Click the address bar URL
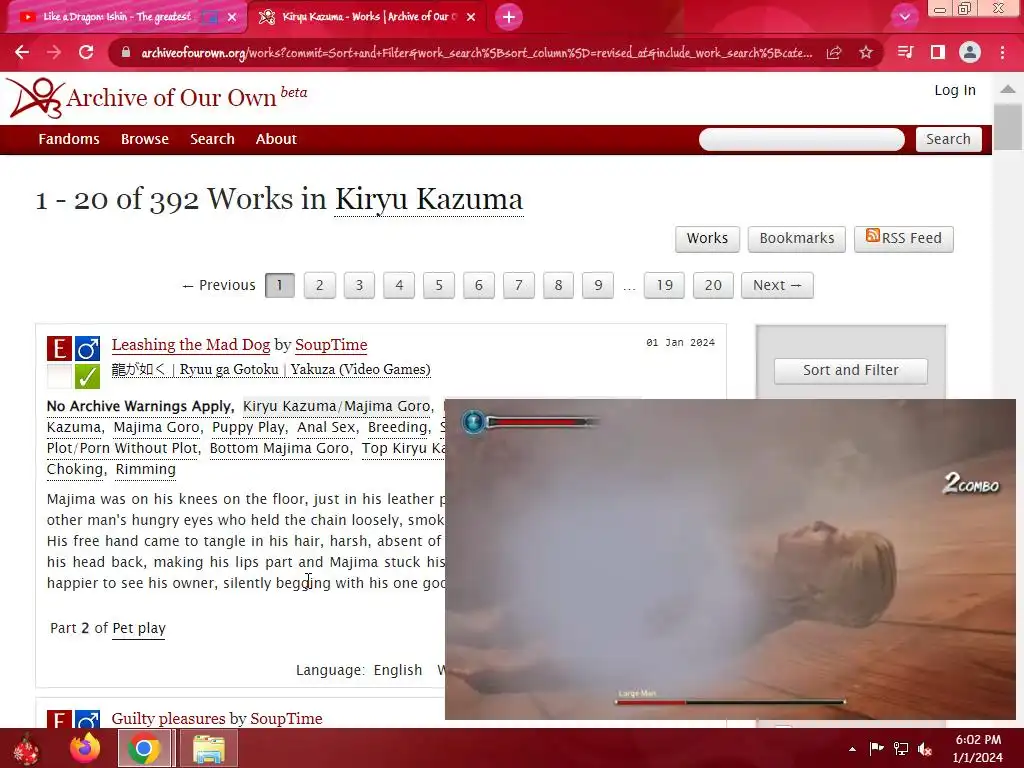This screenshot has width=1024, height=768. click(477, 53)
